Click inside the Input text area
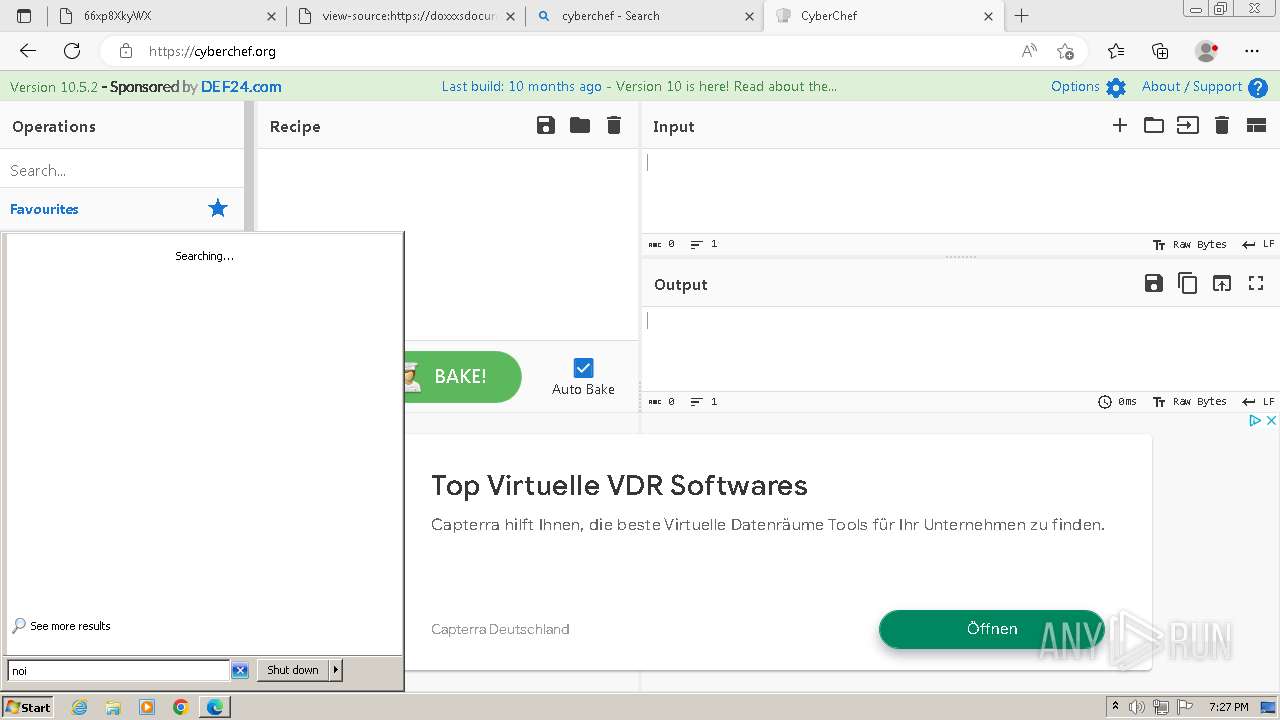This screenshot has width=1280, height=720. [960, 191]
